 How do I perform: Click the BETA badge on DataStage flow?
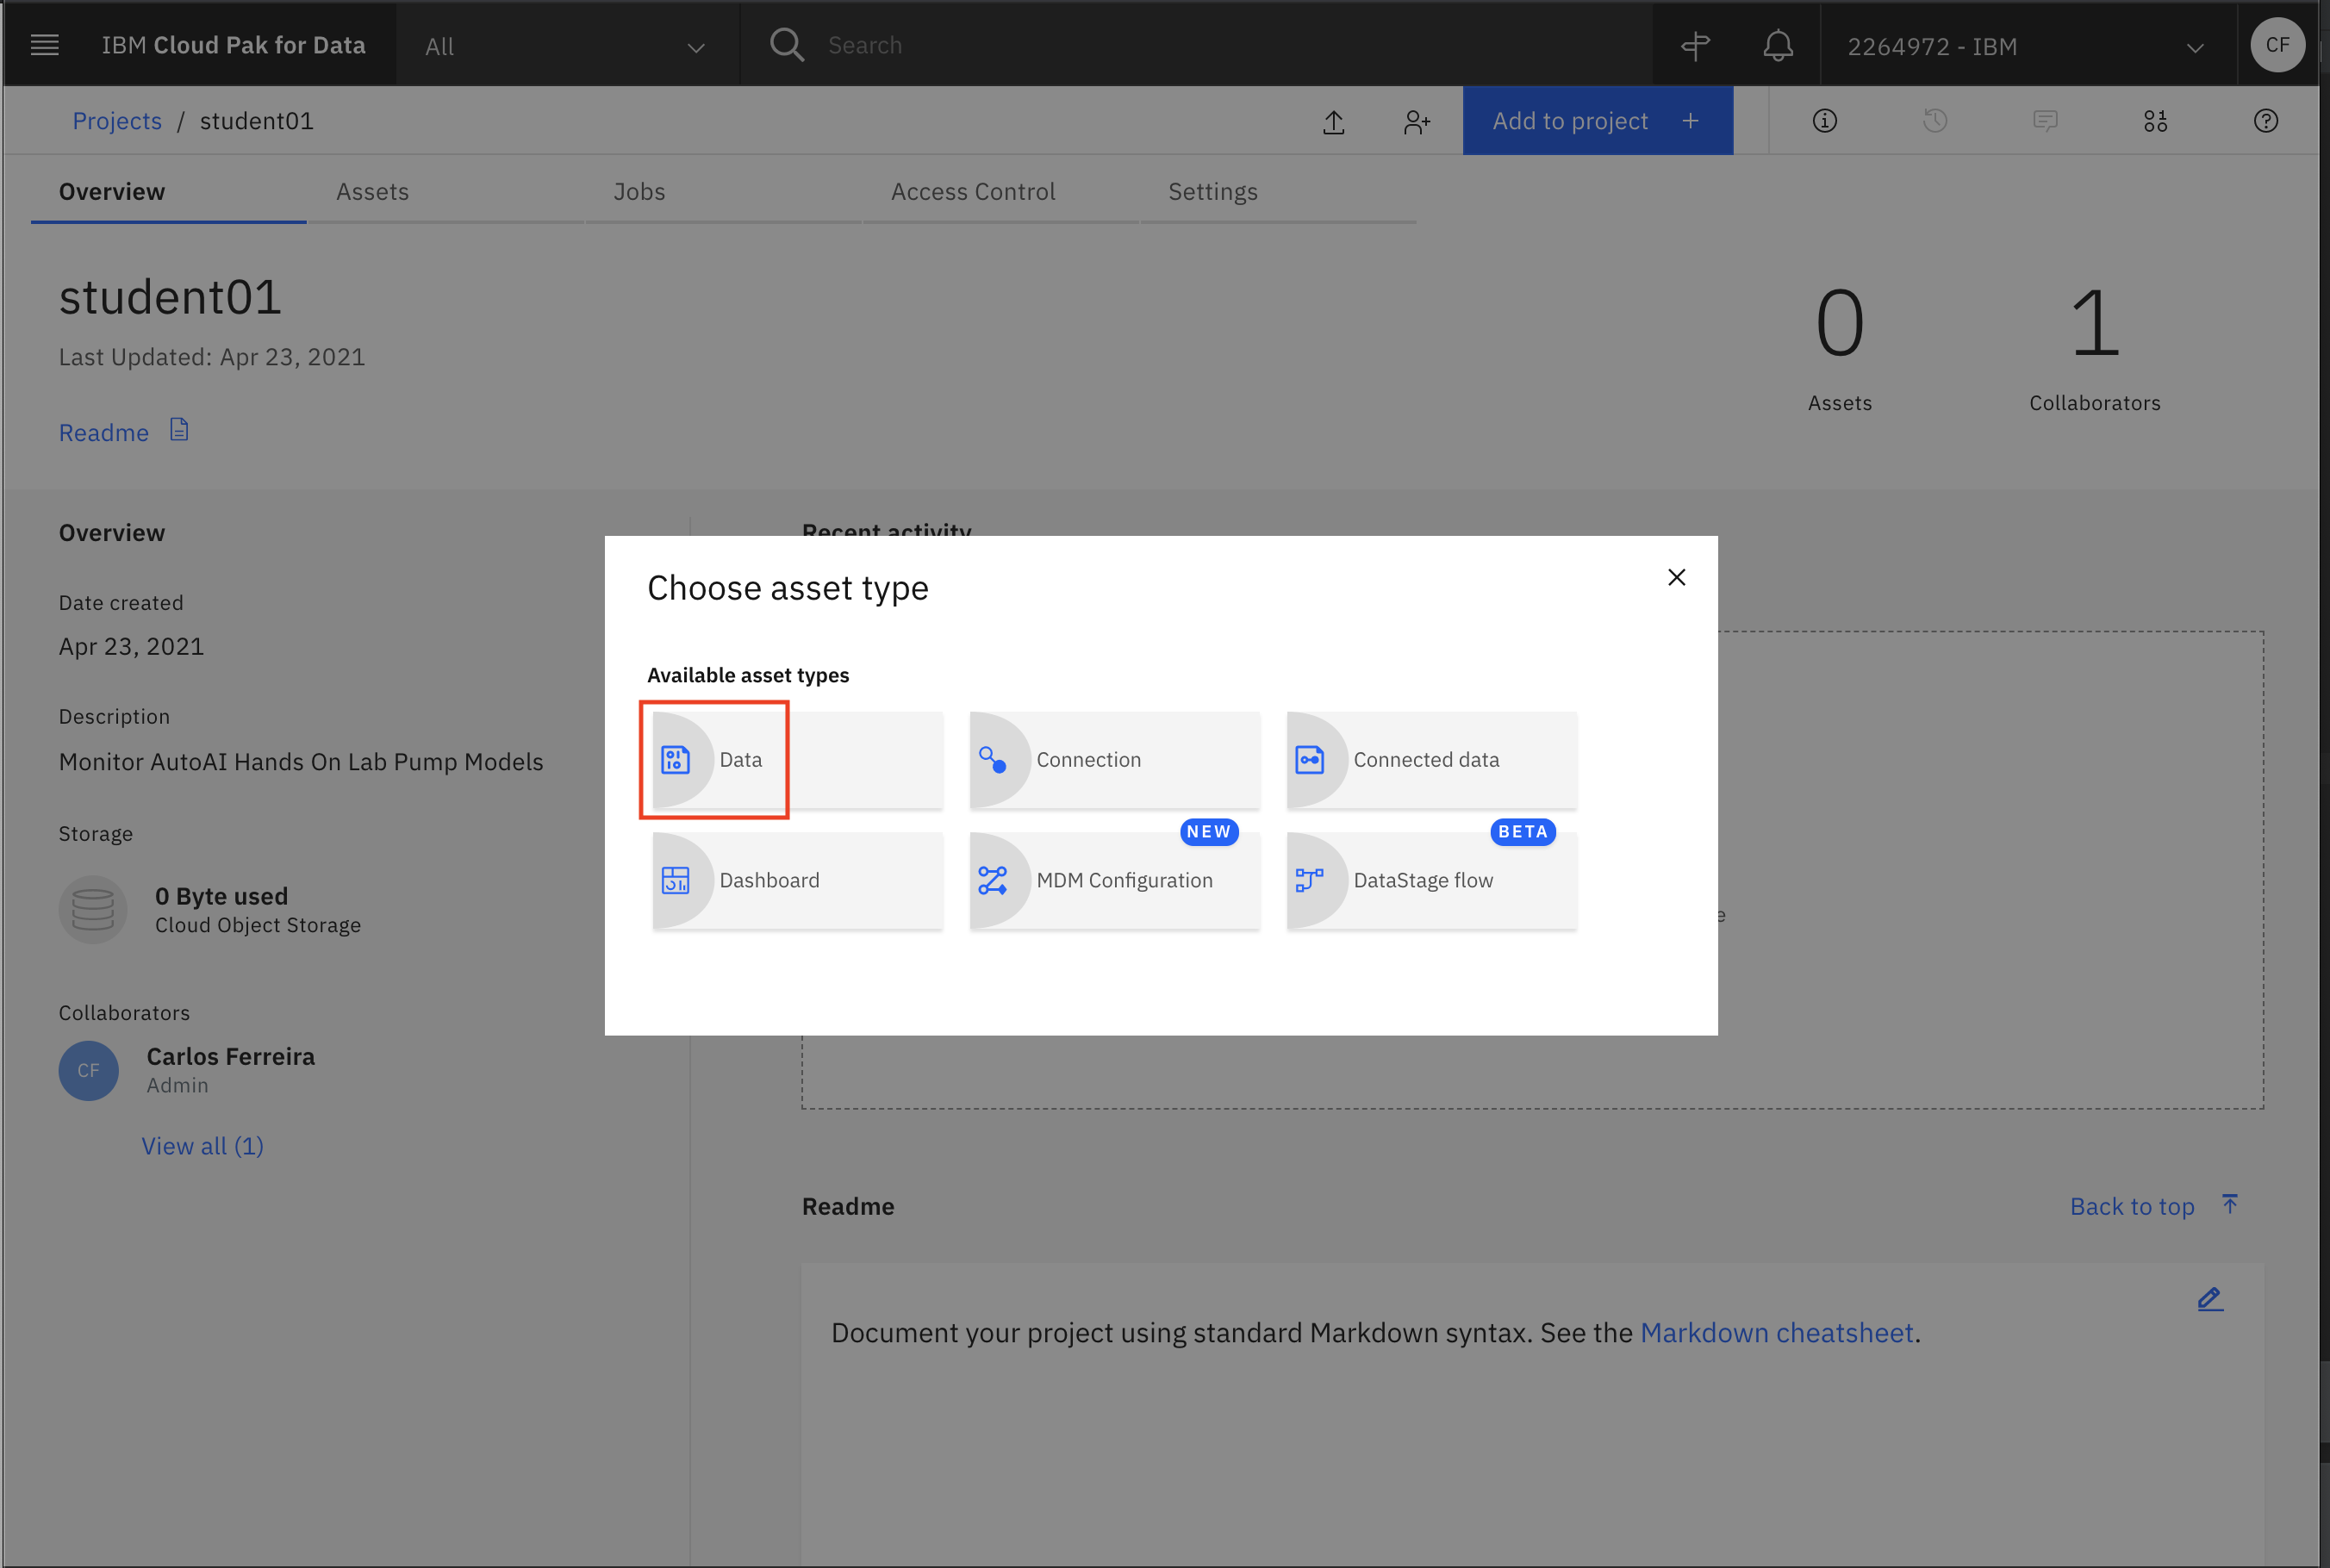tap(1523, 832)
